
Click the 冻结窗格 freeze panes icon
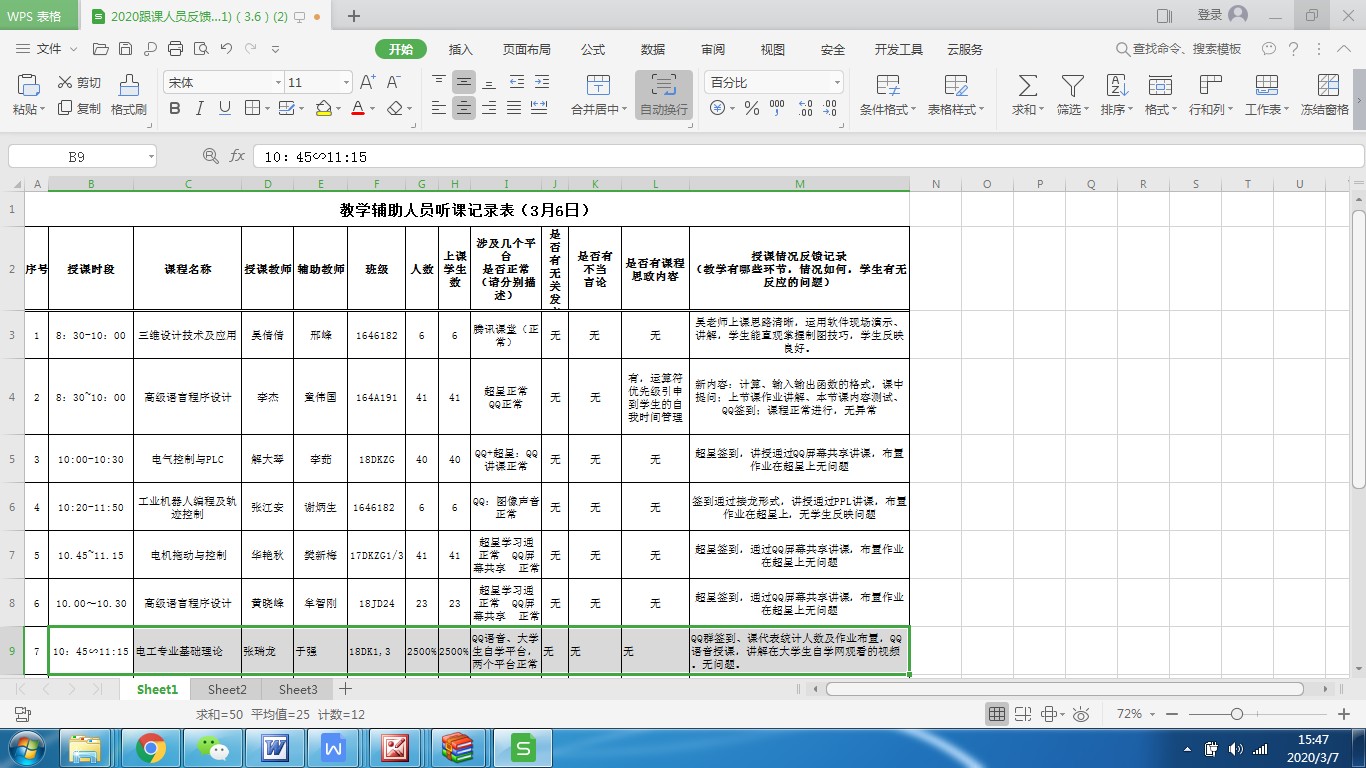pos(1328,86)
